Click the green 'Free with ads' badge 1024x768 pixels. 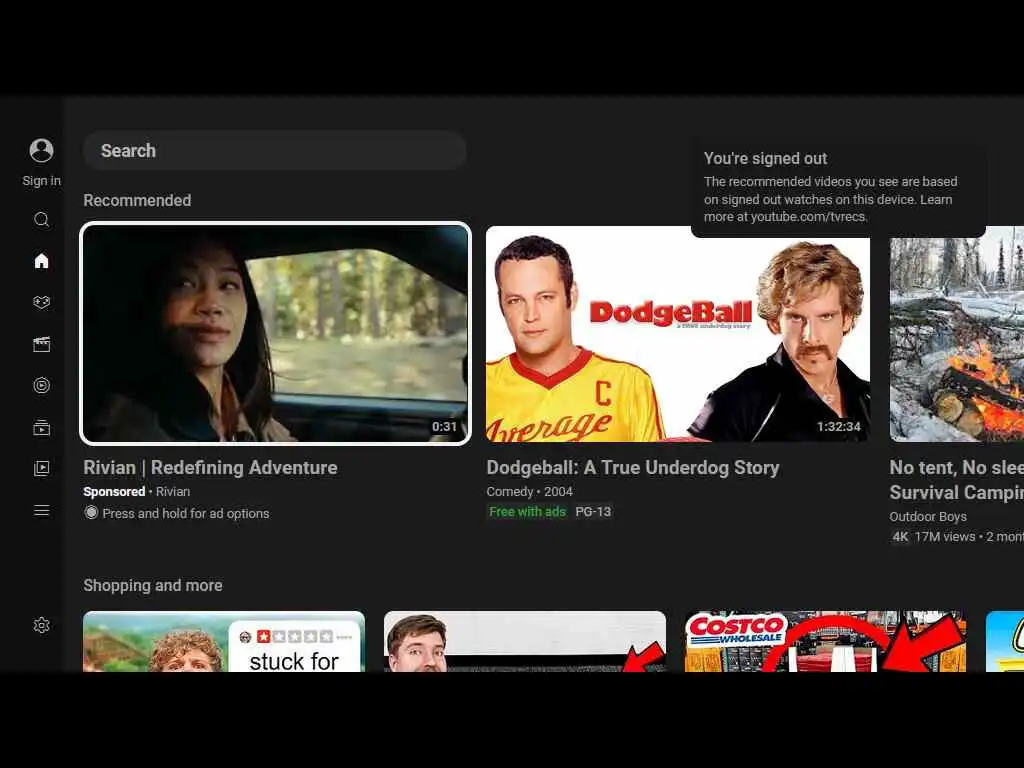coord(528,512)
